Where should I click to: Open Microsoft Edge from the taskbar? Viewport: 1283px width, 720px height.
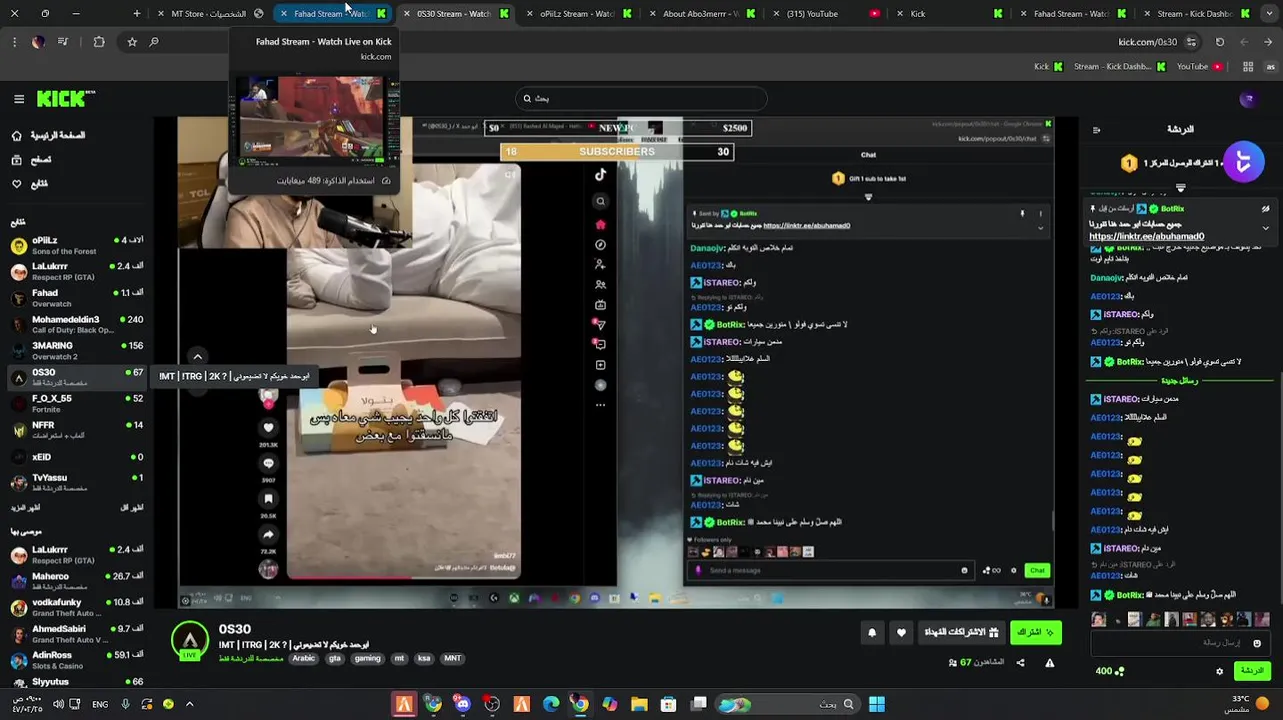(551, 704)
